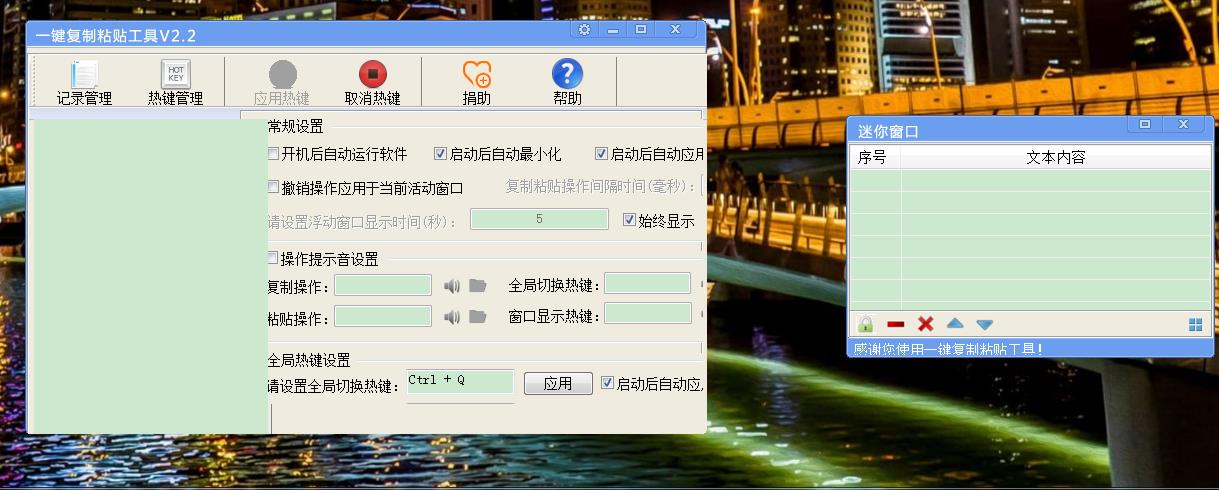Click the 文本内容 column header in 迷你窗口
Viewport: 1219px width, 490px height.
(x=1056, y=157)
